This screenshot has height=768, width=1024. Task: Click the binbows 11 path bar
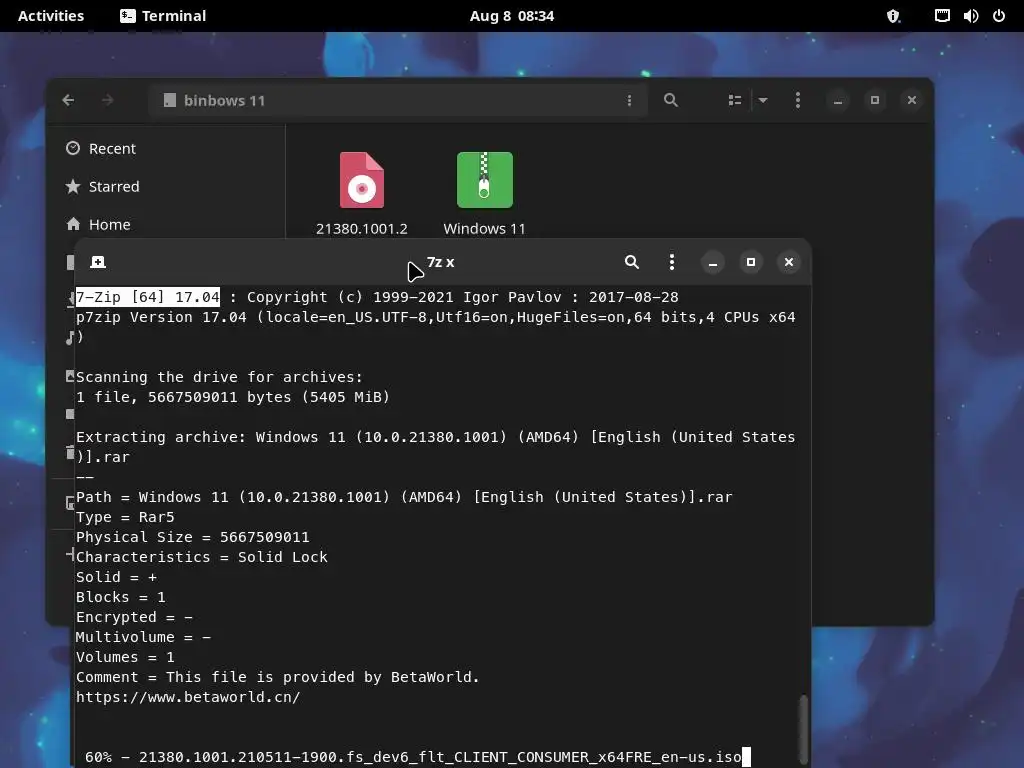(x=398, y=100)
